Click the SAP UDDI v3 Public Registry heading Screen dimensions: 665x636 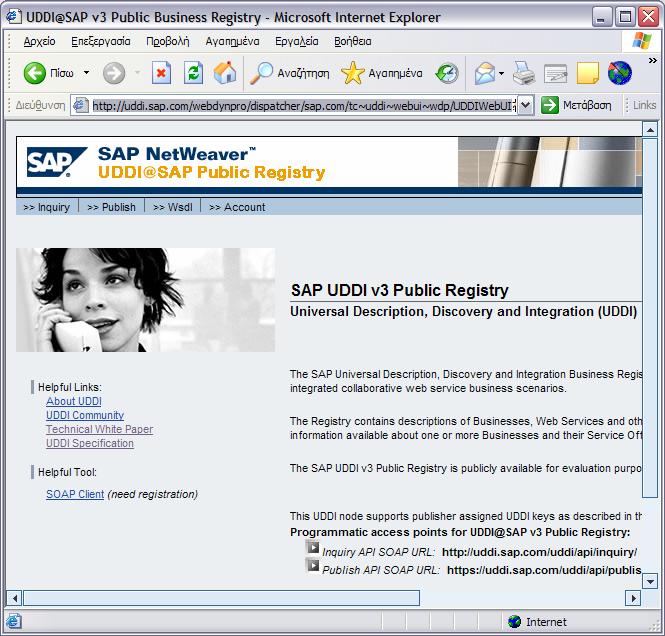(400, 290)
